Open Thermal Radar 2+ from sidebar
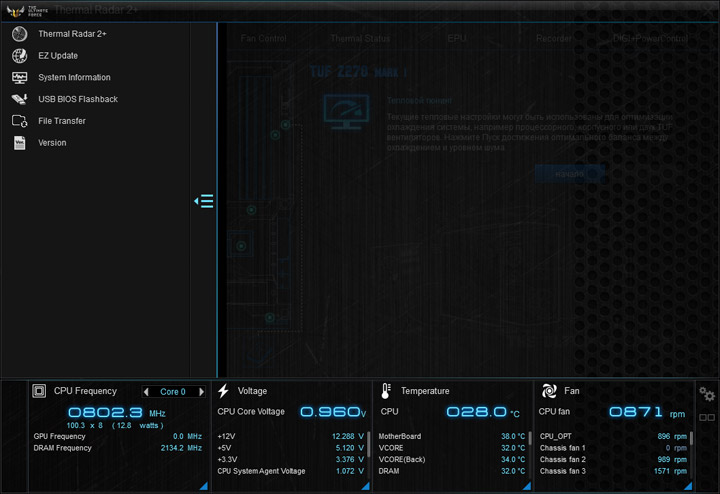The width and height of the screenshot is (720, 494). click(x=72, y=34)
